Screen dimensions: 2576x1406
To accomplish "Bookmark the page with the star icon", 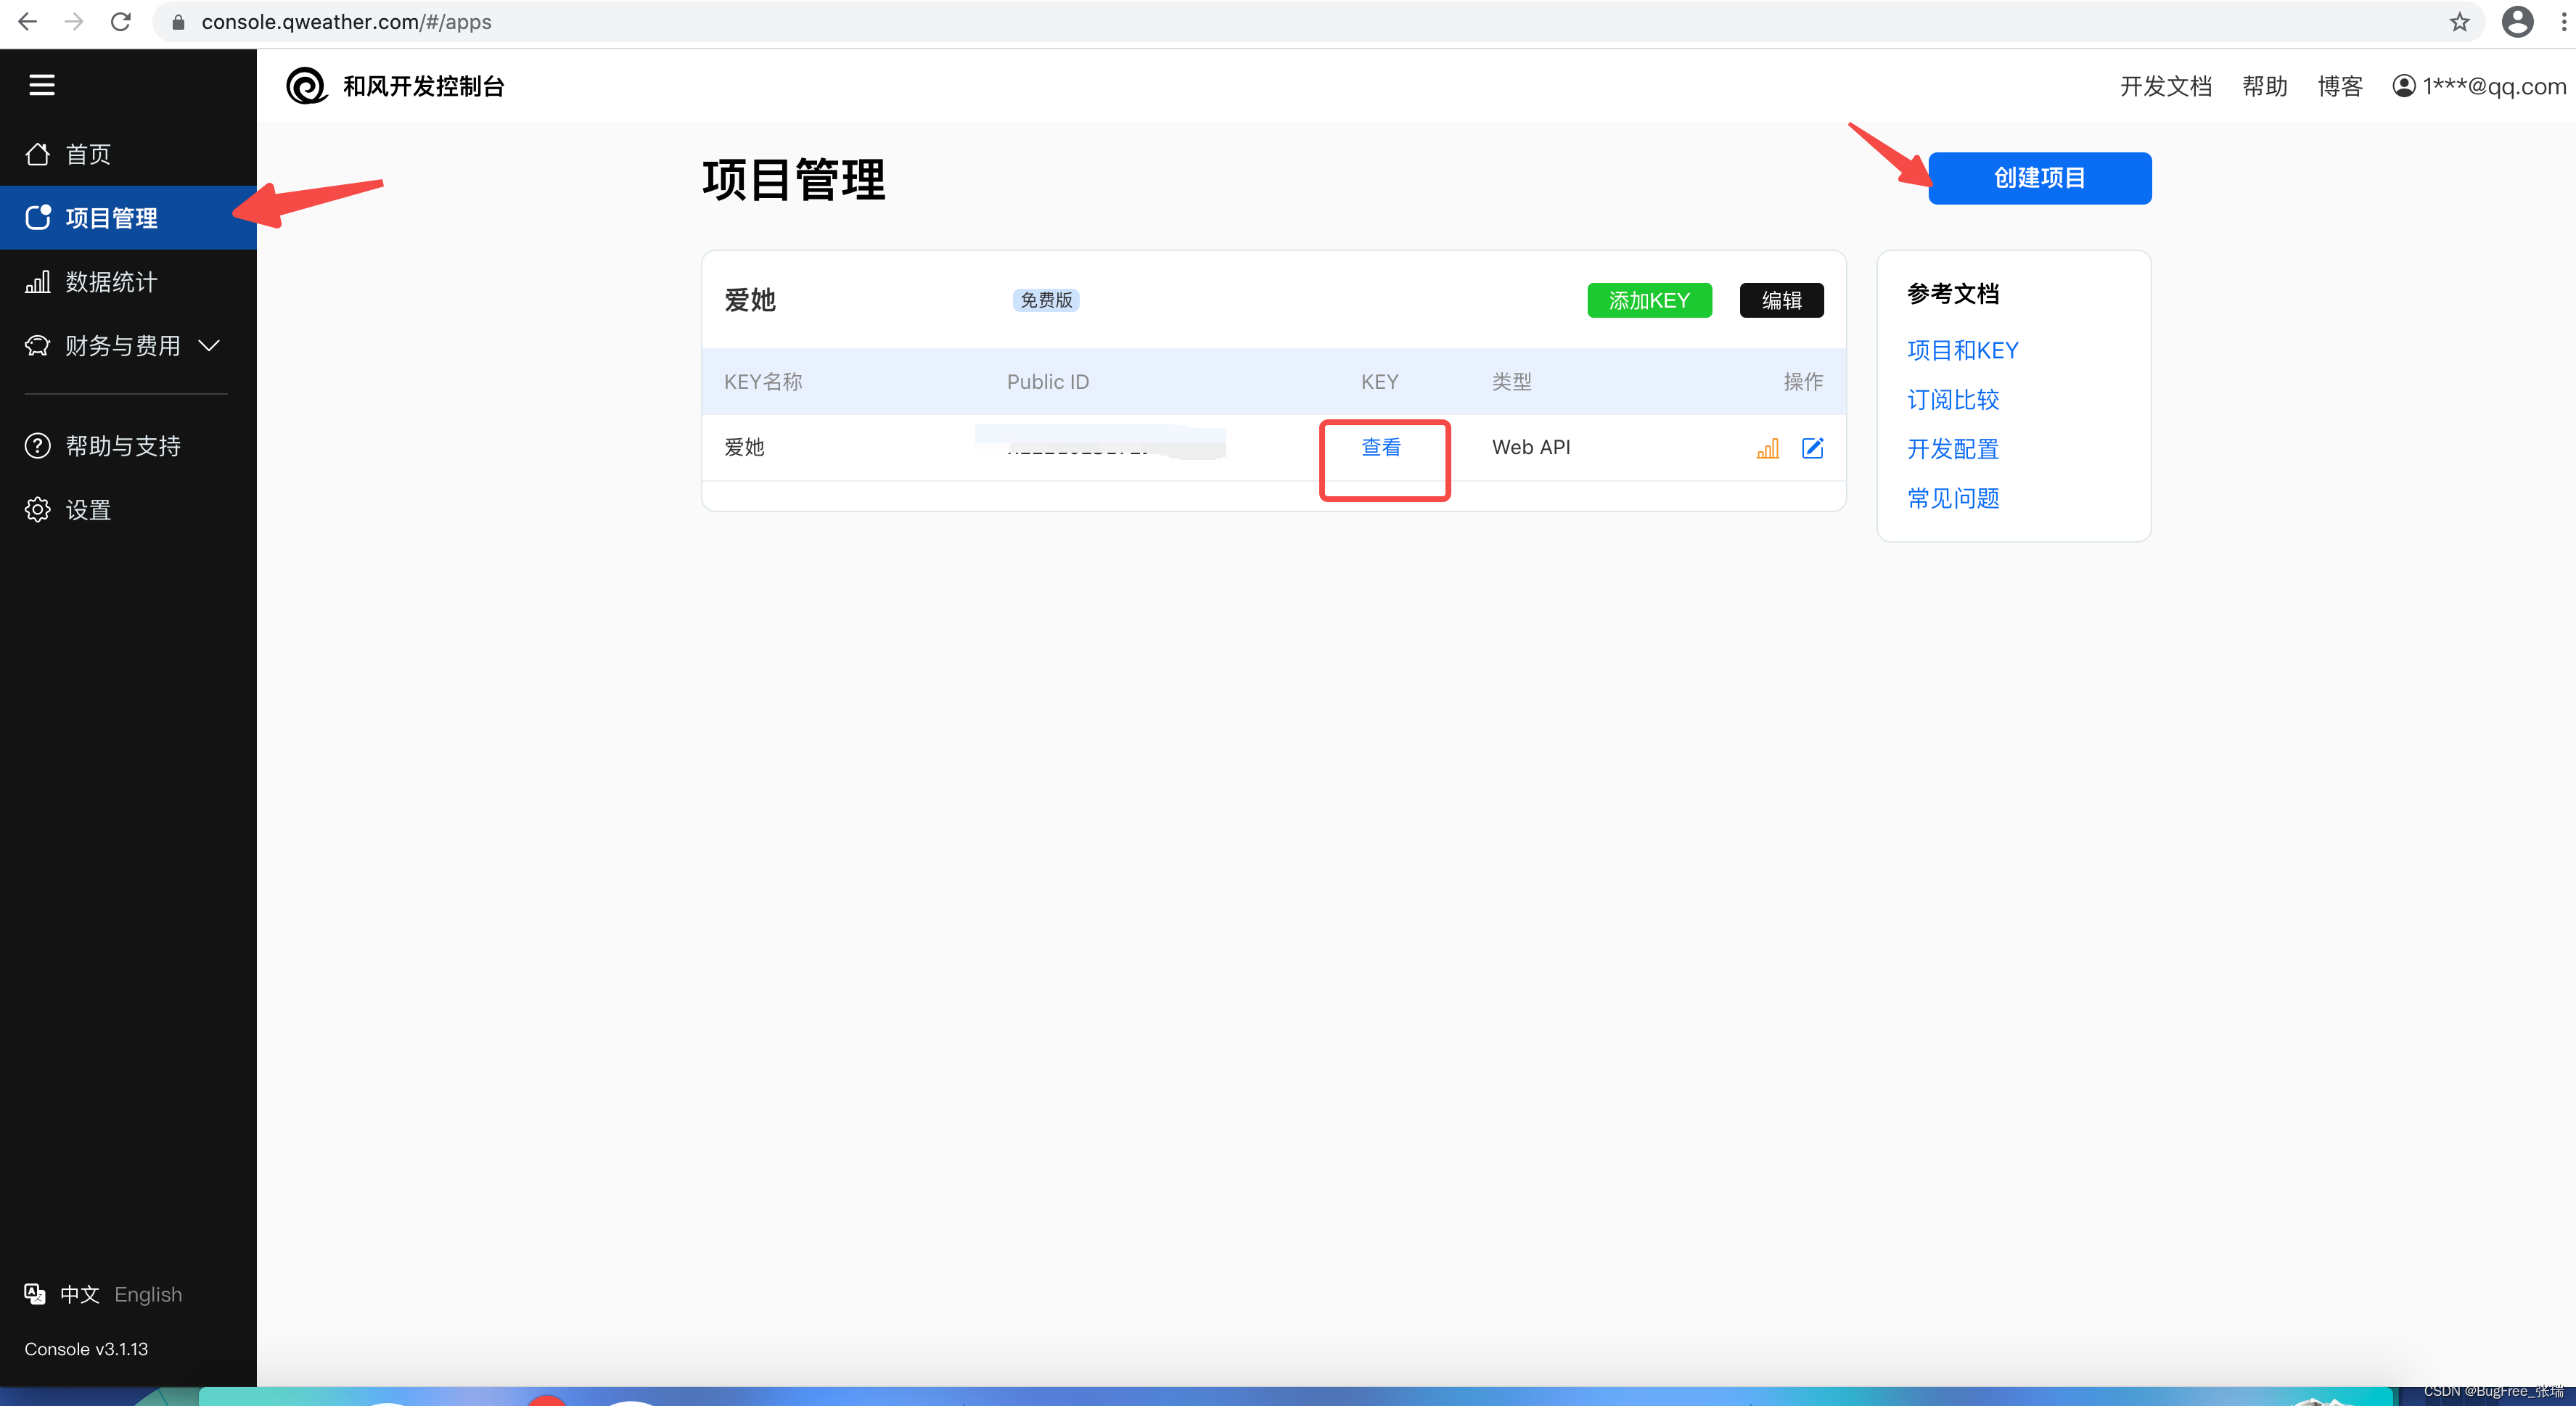I will tap(2459, 22).
